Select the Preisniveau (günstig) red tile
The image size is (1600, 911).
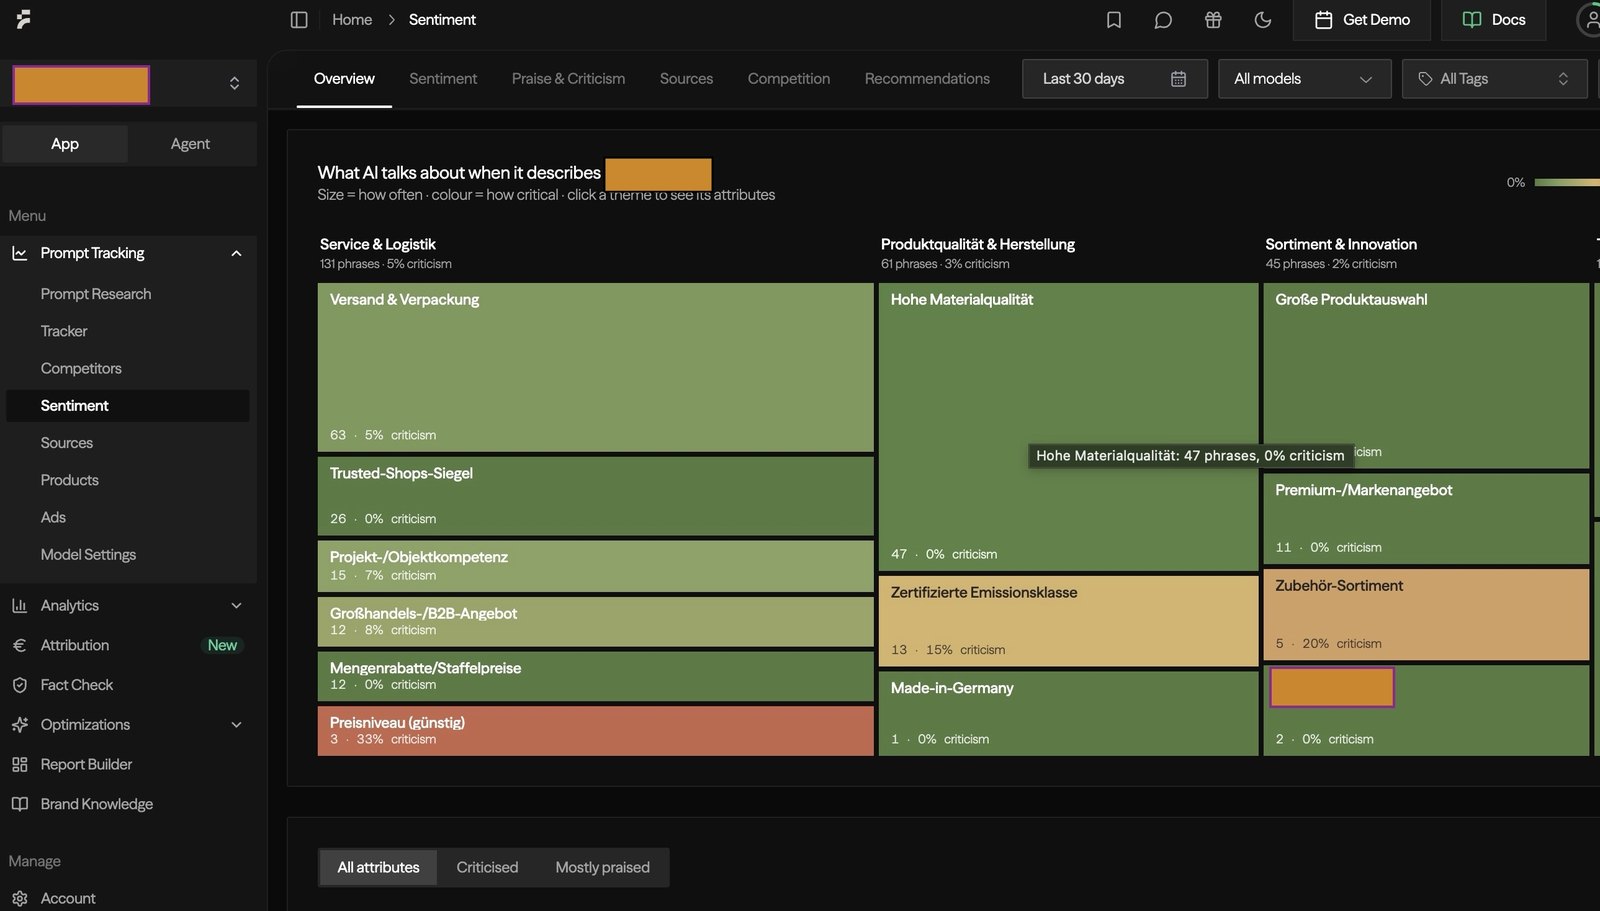[x=595, y=731]
